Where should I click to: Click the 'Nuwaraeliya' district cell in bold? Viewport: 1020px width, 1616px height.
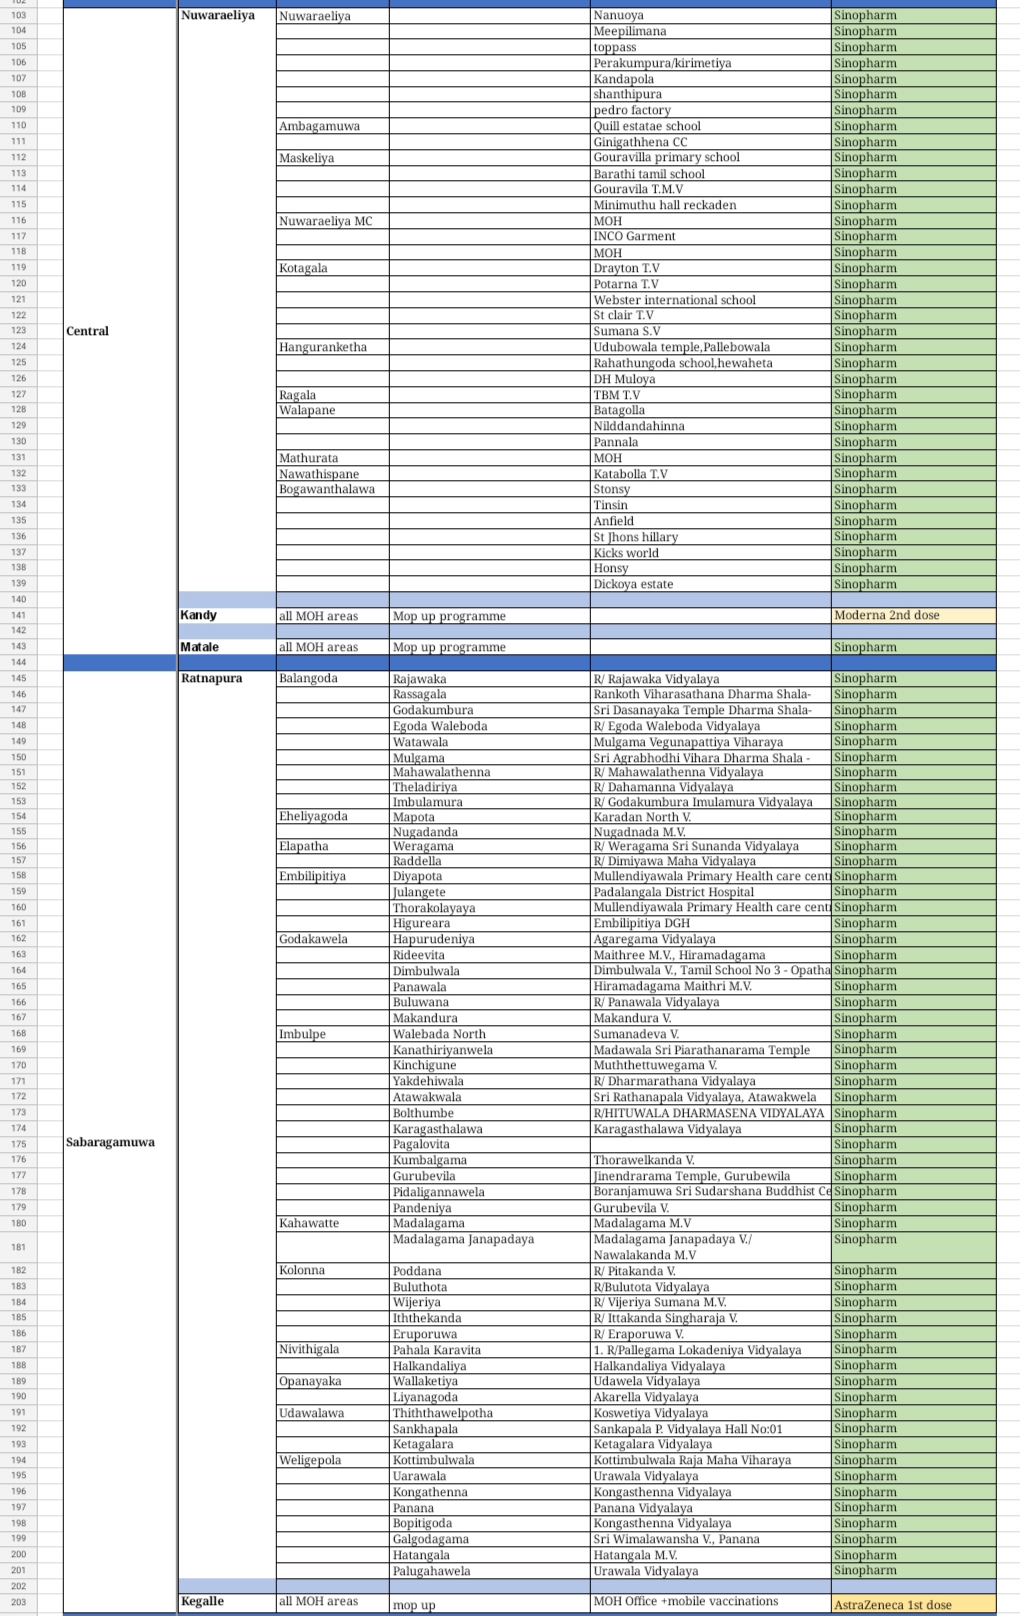pyautogui.click(x=226, y=16)
